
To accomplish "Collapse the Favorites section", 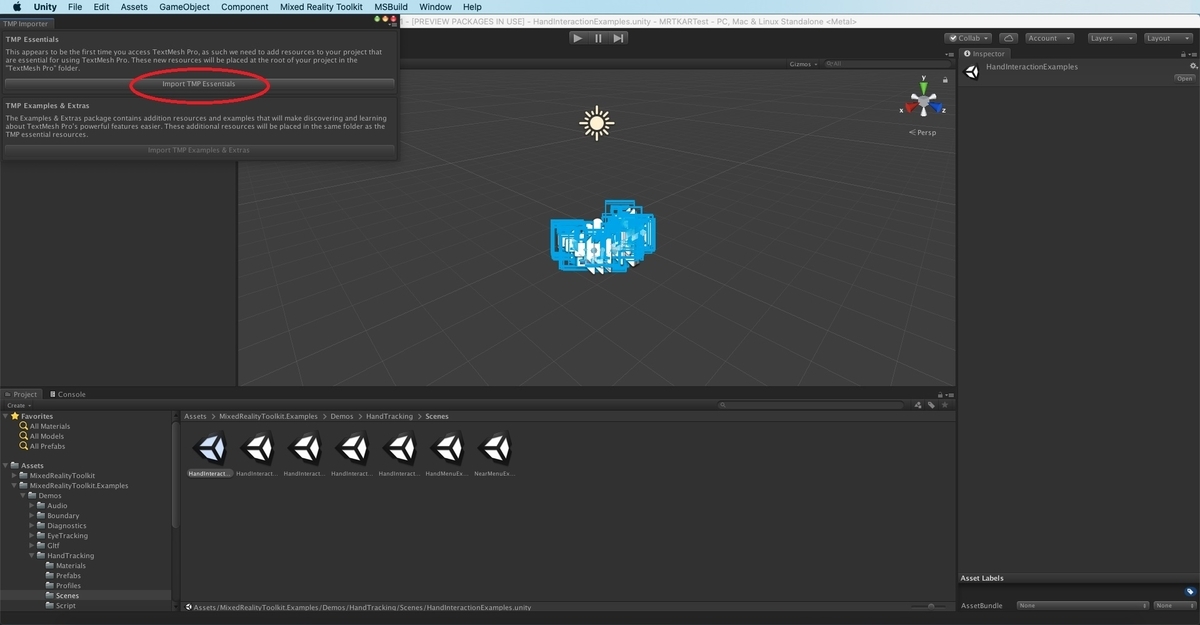I will click(6, 416).
